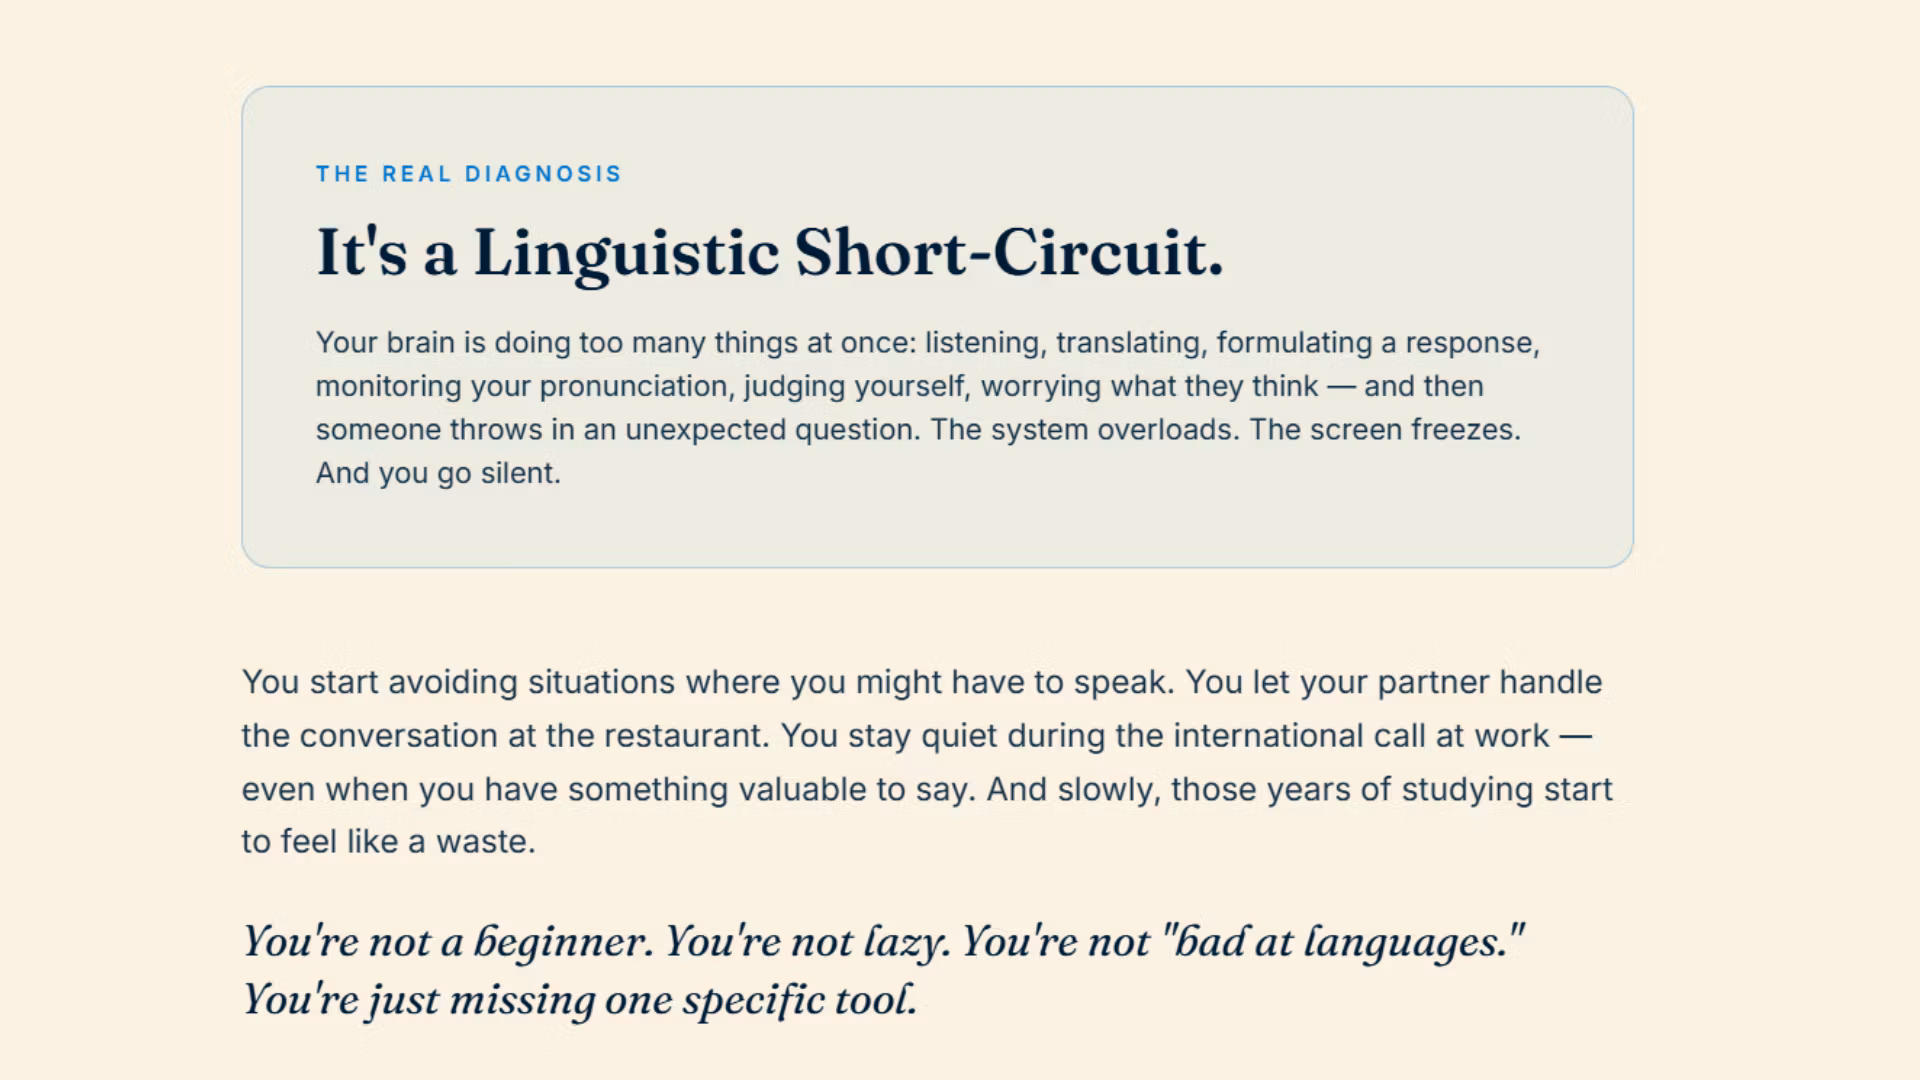Image resolution: width=1920 pixels, height=1080 pixels.
Task: Click the italic text "You're not a beginner."
Action: [x=448, y=942]
